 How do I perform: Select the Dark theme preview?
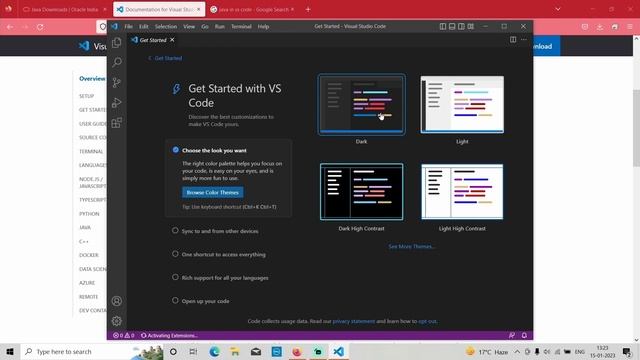click(362, 104)
